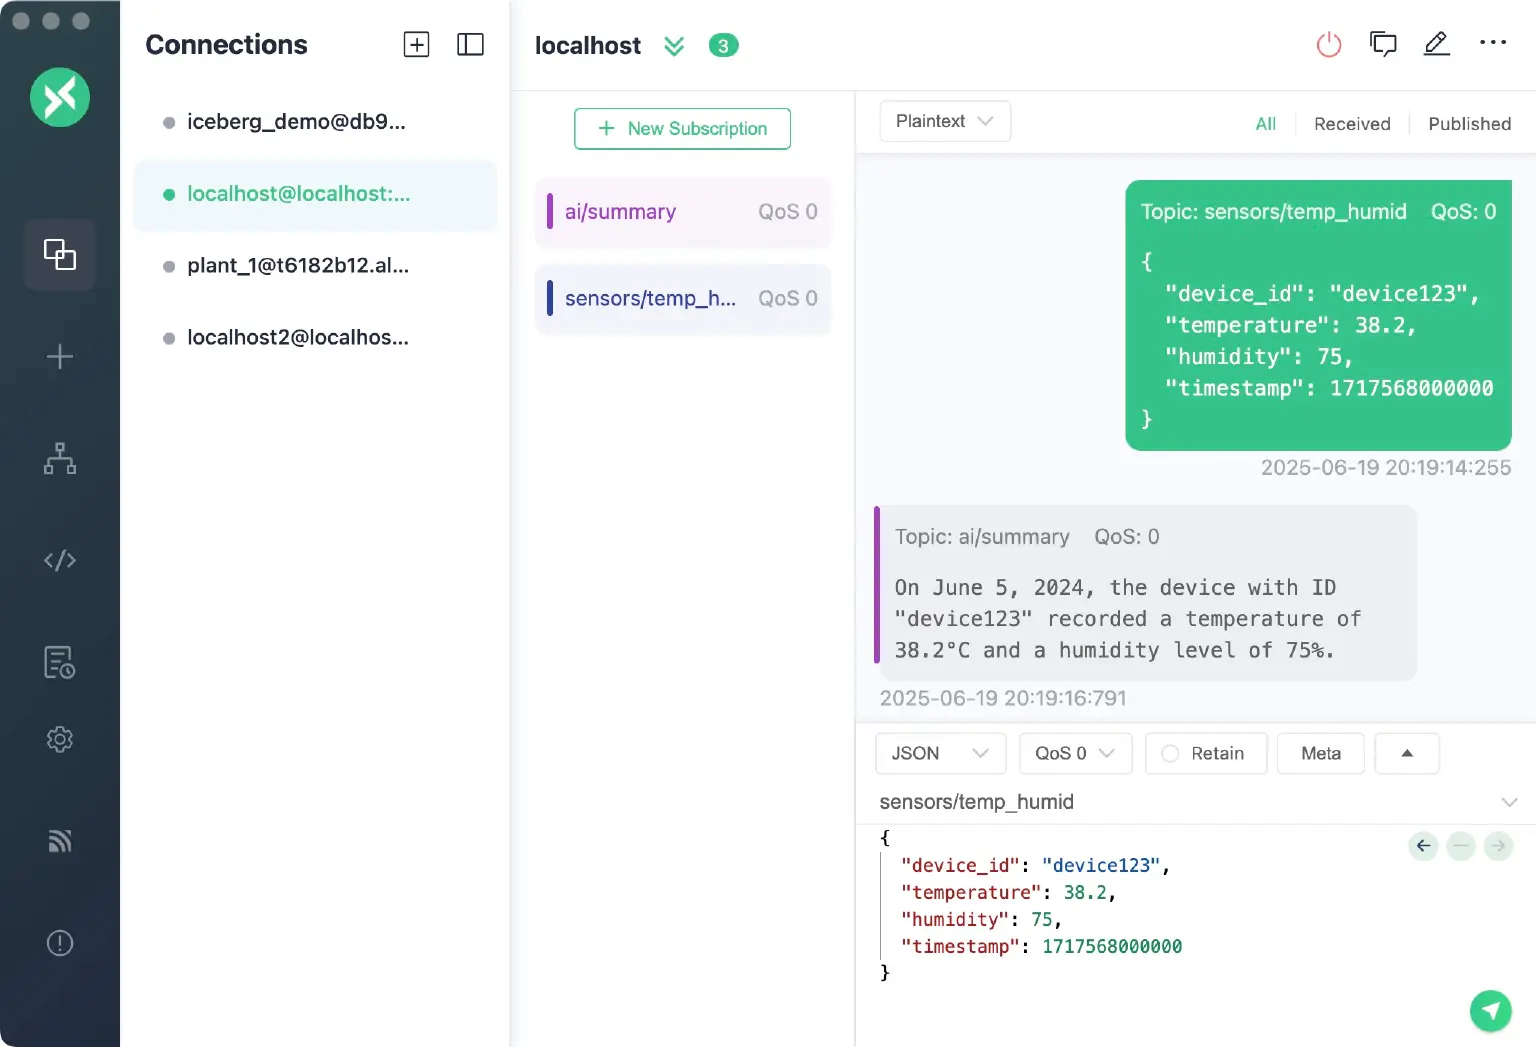Open the JSON payload type dropdown
This screenshot has height=1047, width=1536.
[x=939, y=753]
